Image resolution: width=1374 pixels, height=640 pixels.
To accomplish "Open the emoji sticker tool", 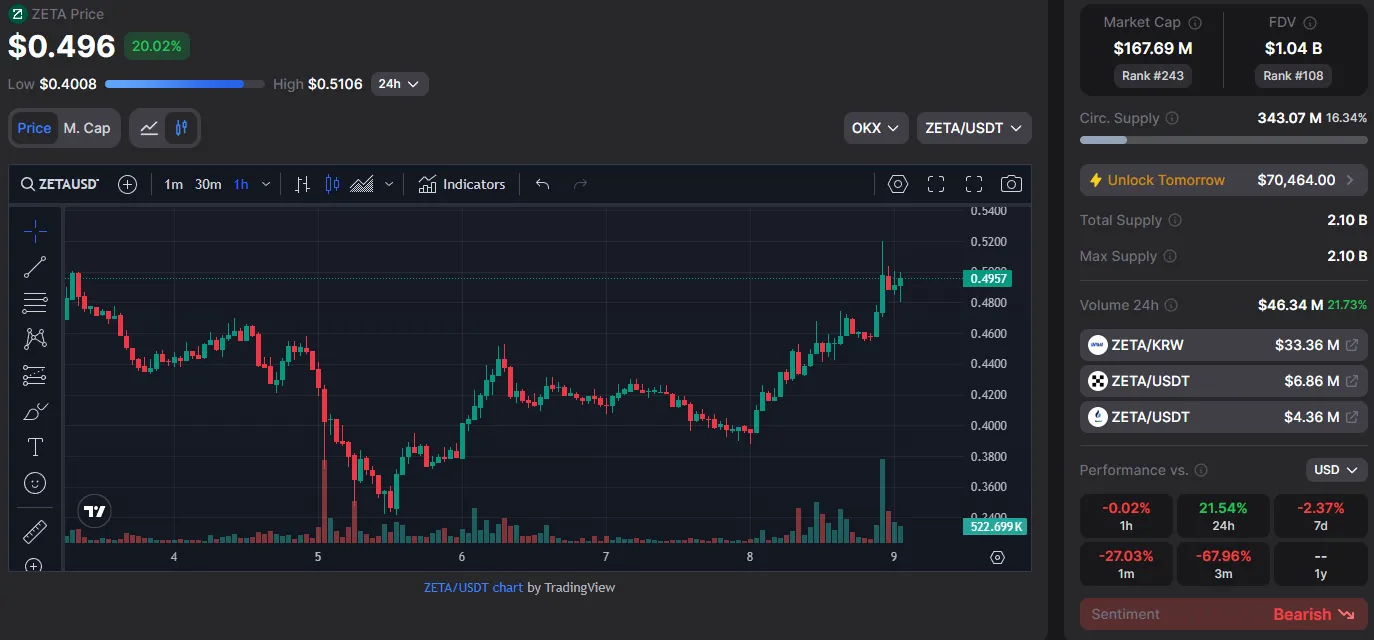I will [35, 483].
